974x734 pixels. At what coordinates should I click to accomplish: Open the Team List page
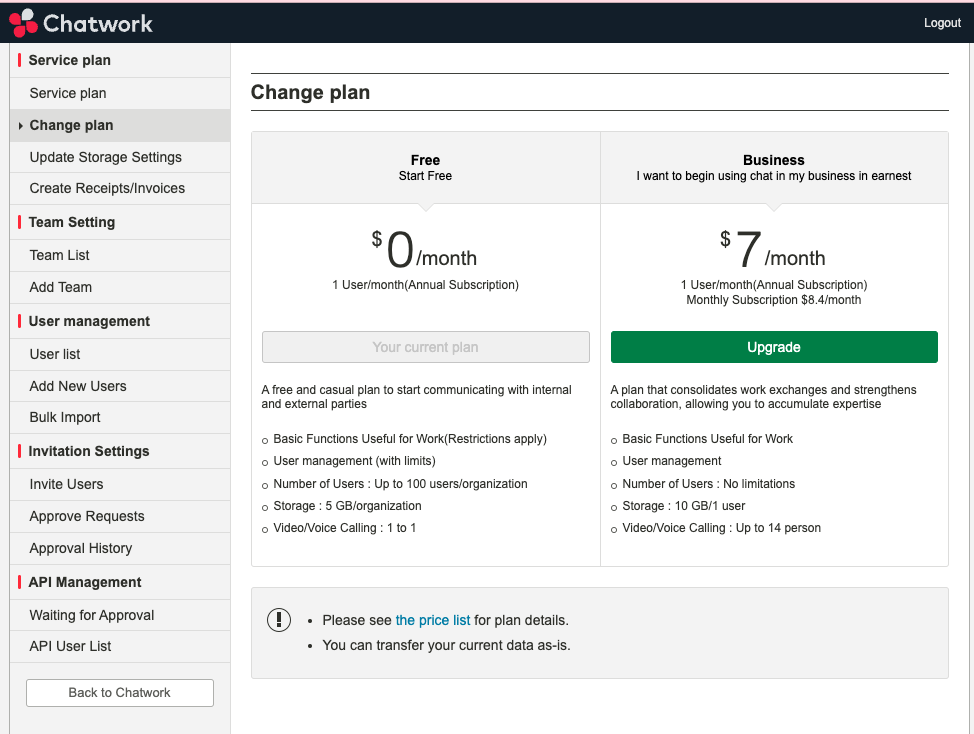click(60, 255)
